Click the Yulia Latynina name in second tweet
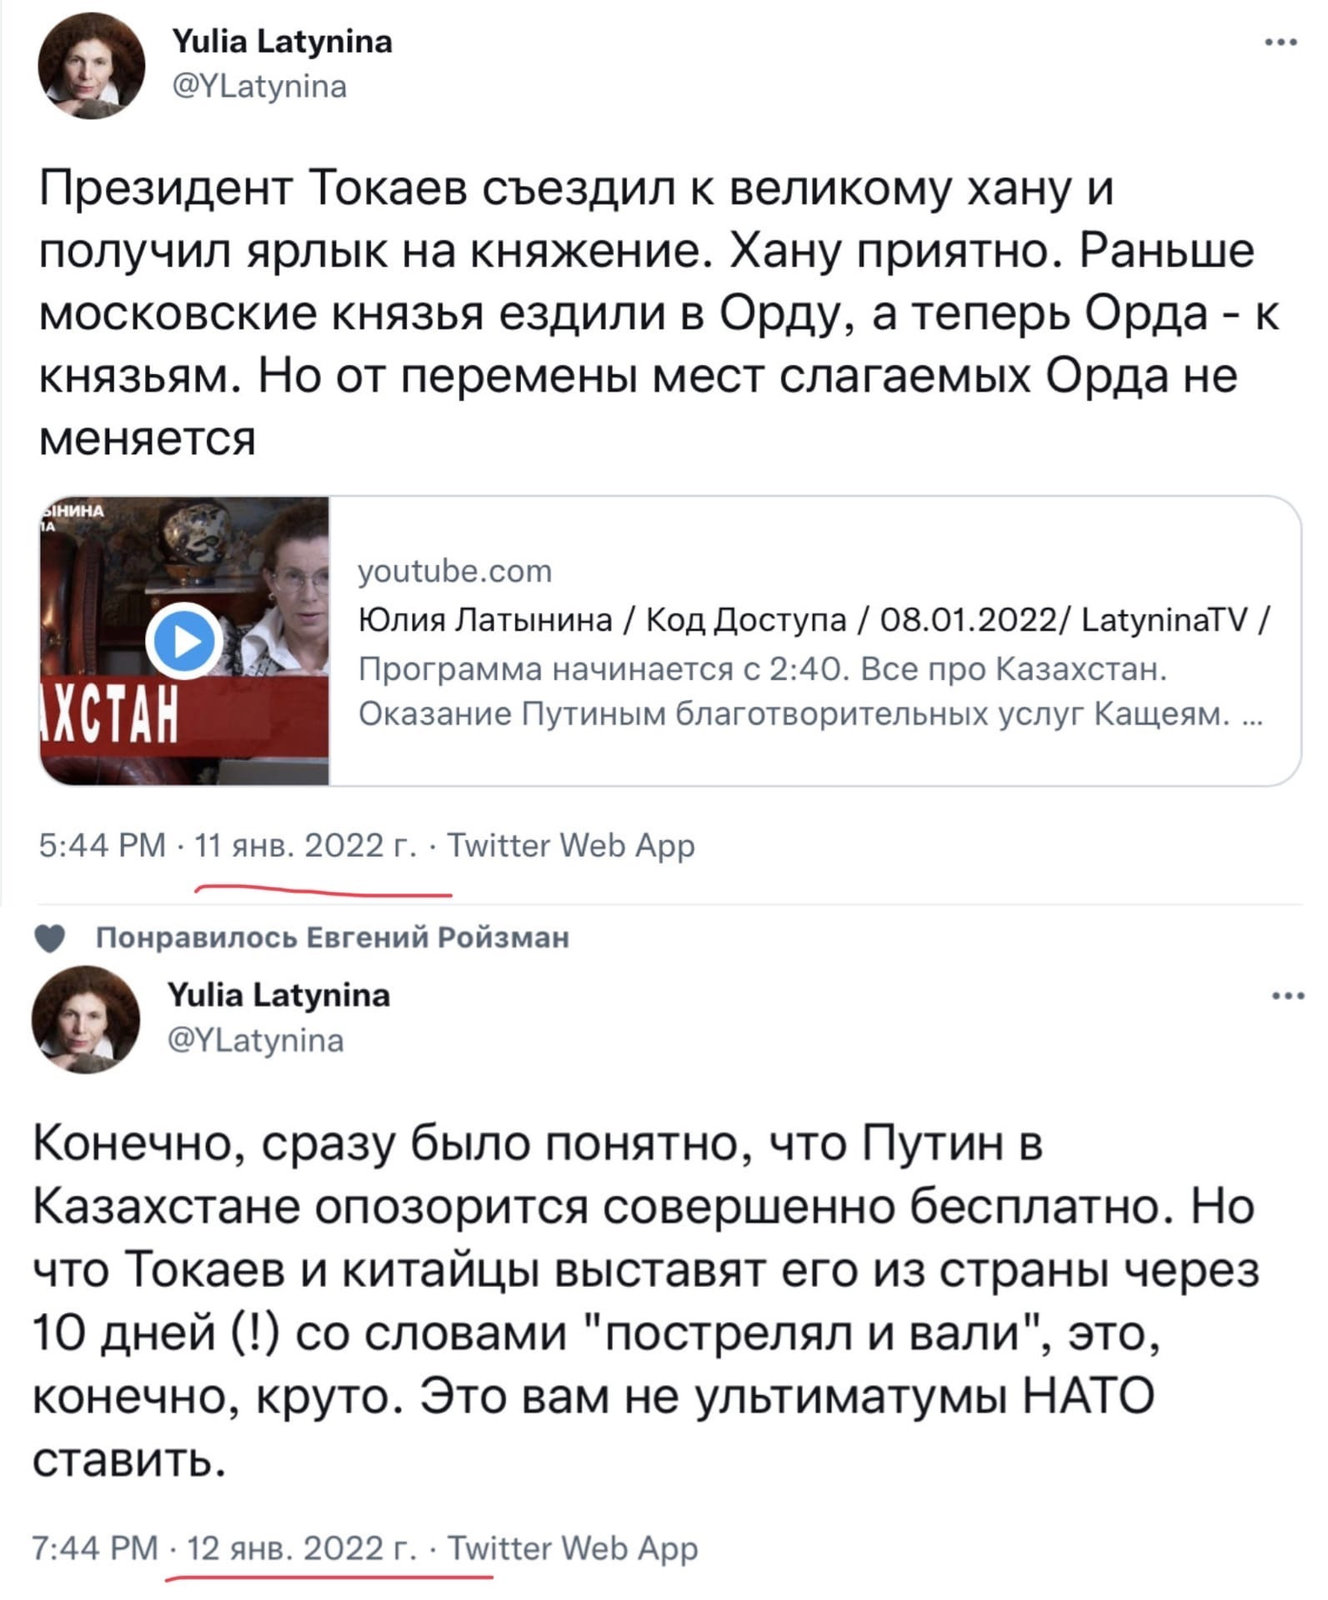 [278, 995]
